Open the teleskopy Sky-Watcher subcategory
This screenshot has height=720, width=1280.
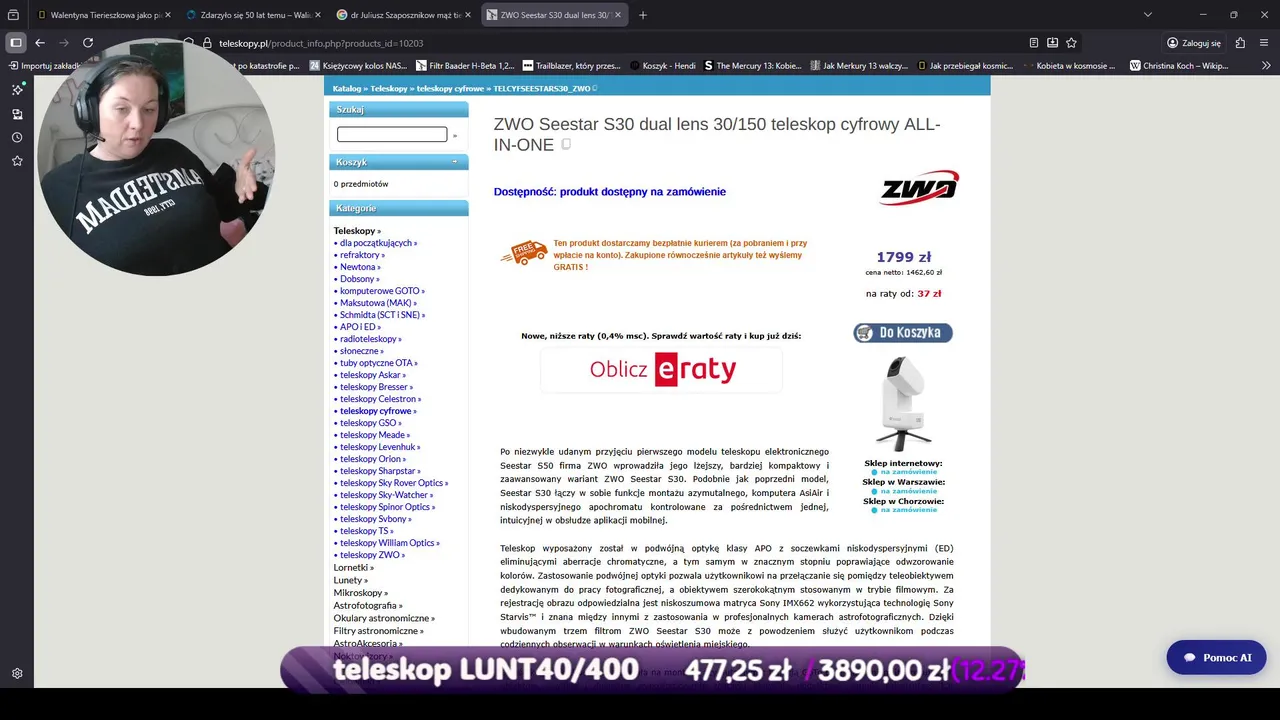coord(386,495)
